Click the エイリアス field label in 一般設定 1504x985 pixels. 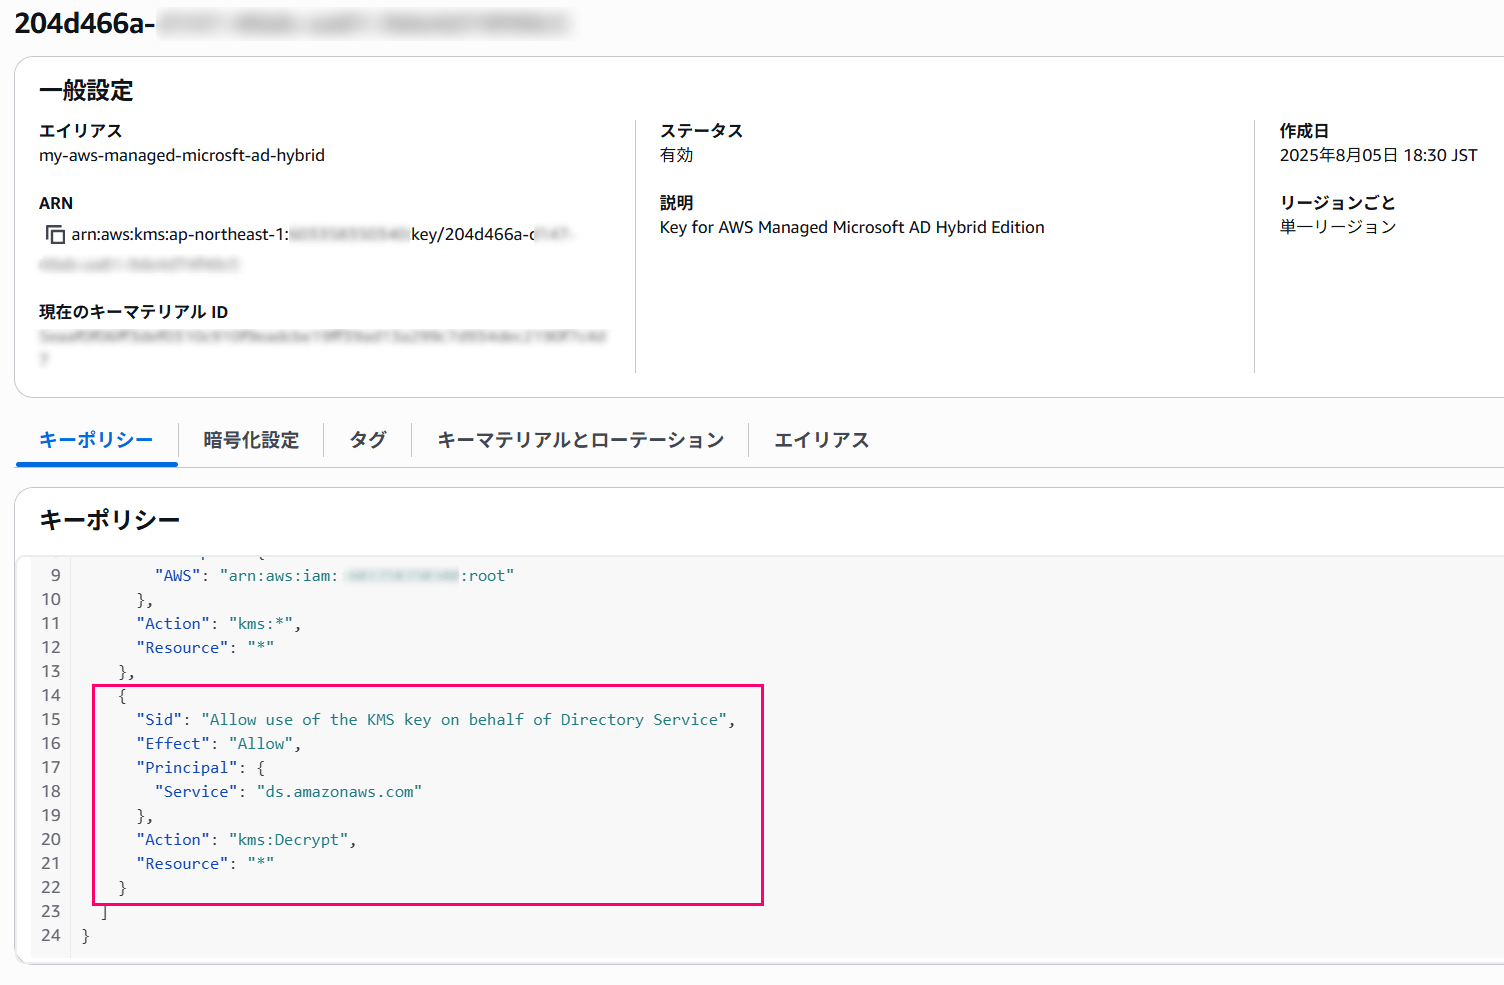81,131
